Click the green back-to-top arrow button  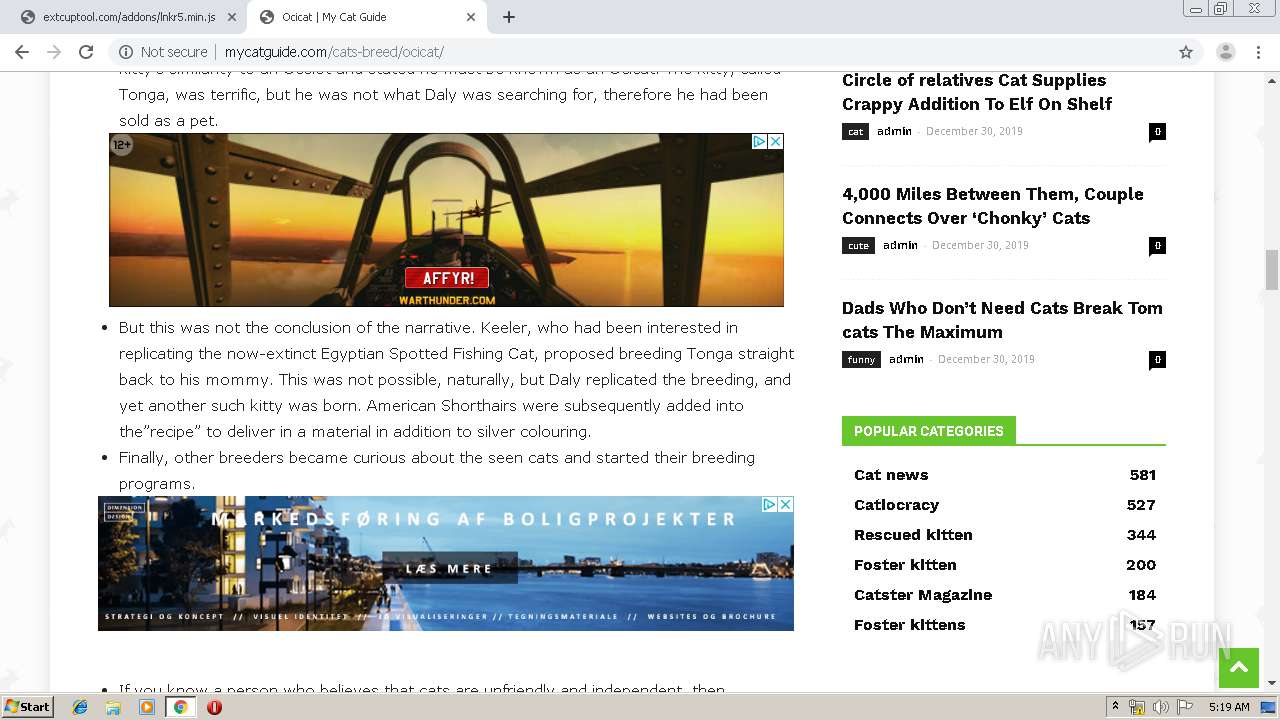point(1239,667)
